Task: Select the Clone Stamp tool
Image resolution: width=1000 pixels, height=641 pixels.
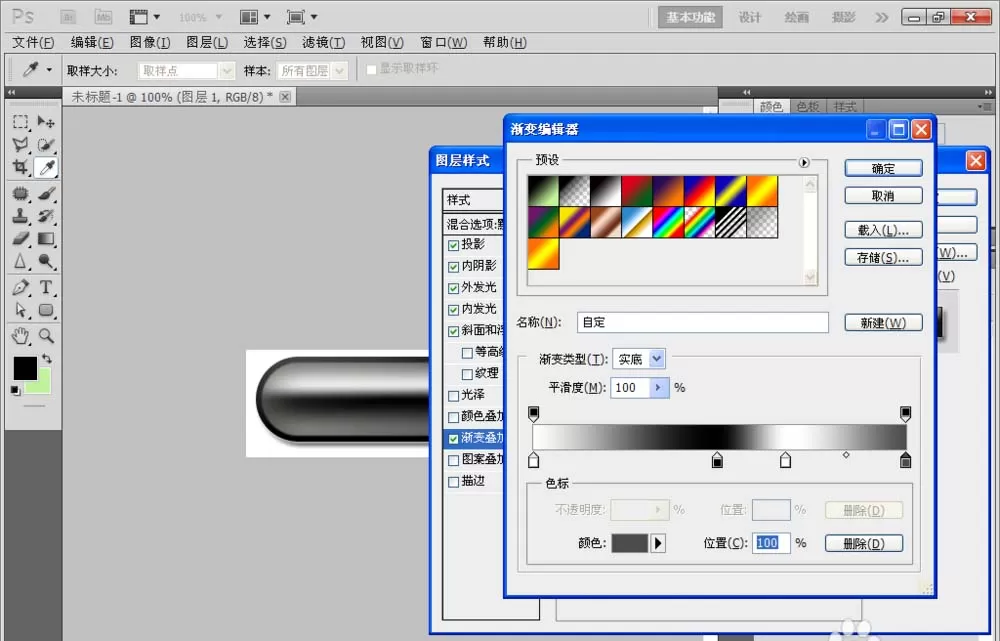Action: [20, 216]
